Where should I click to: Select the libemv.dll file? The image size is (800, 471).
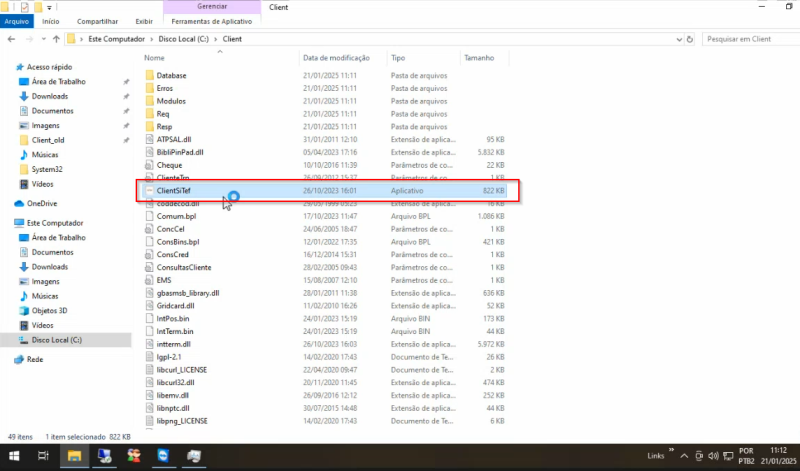click(172, 395)
